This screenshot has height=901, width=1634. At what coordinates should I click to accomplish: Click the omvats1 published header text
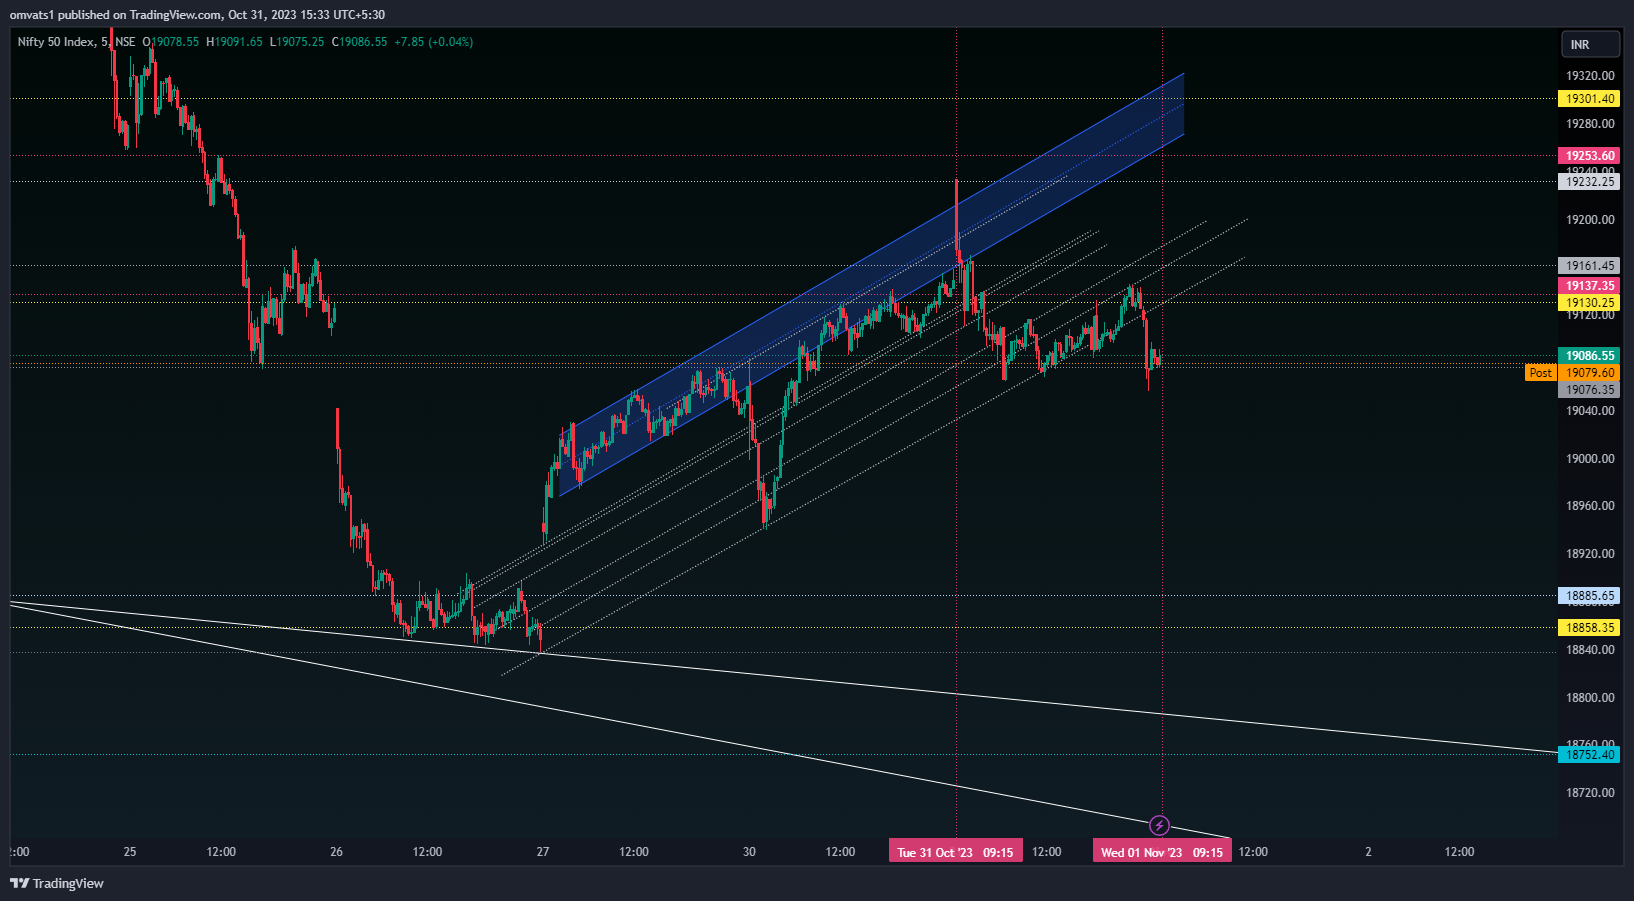pyautogui.click(x=197, y=14)
